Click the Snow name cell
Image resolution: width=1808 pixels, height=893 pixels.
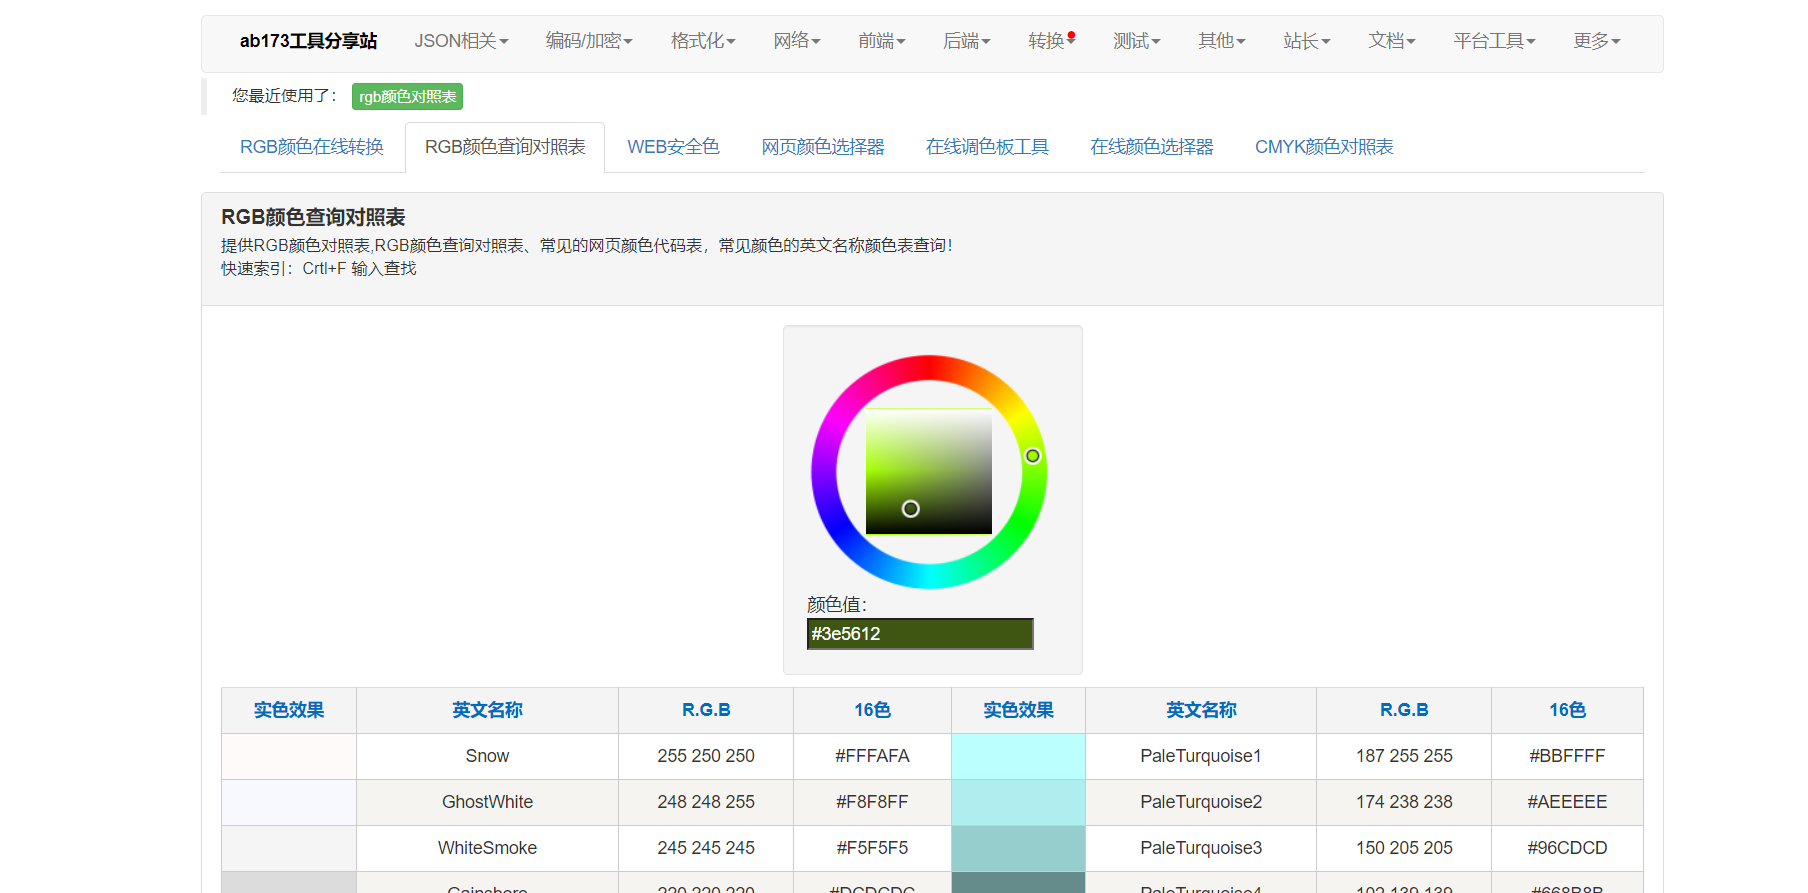pos(487,756)
